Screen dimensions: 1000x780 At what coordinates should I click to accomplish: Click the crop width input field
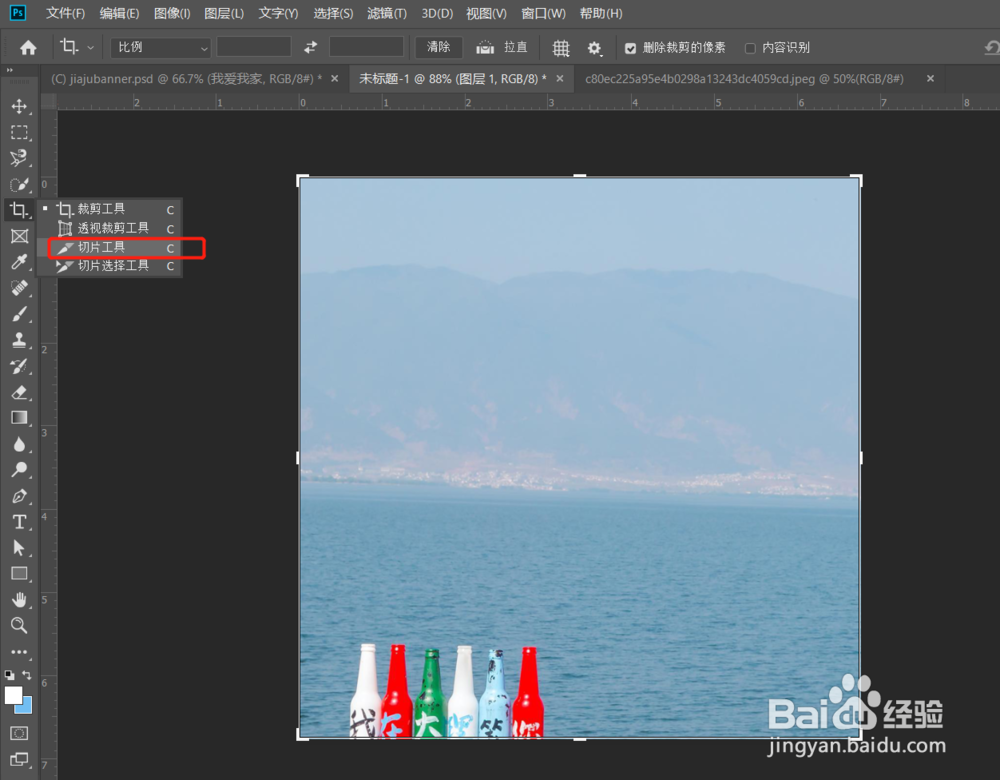(253, 46)
